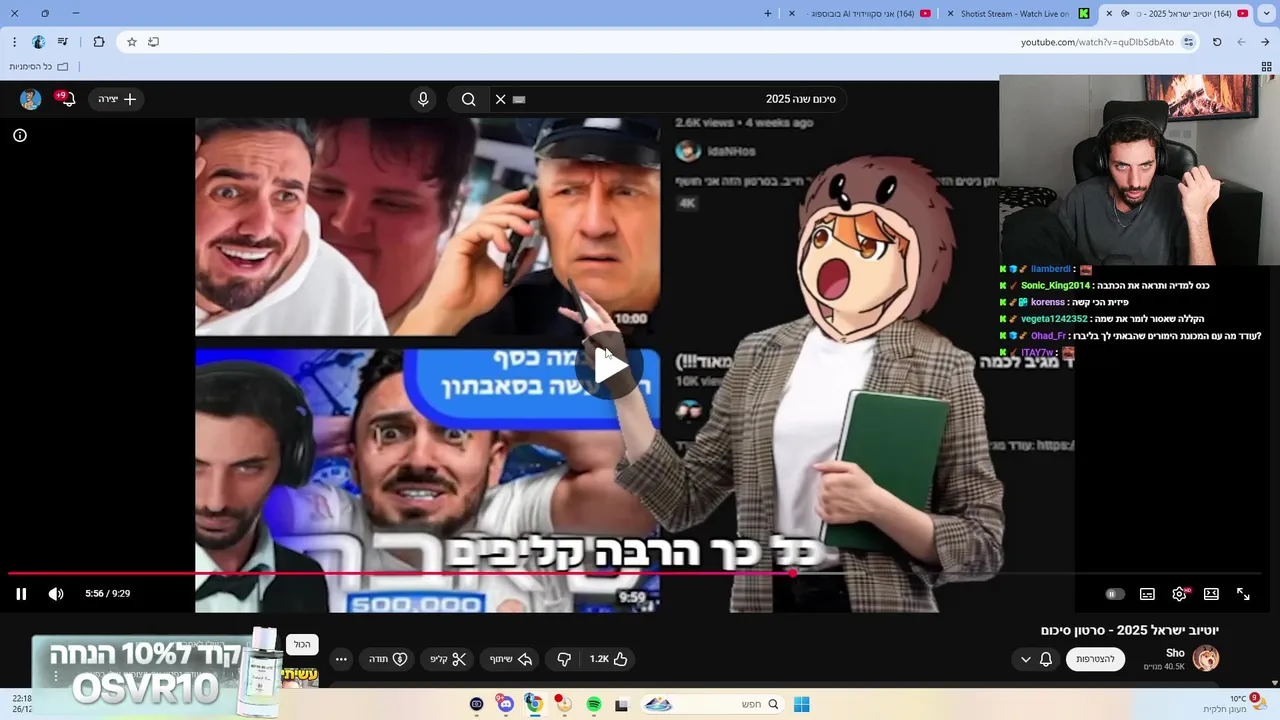Open the tab search dropdown arrow
The image size is (1280, 720).
1267,14
